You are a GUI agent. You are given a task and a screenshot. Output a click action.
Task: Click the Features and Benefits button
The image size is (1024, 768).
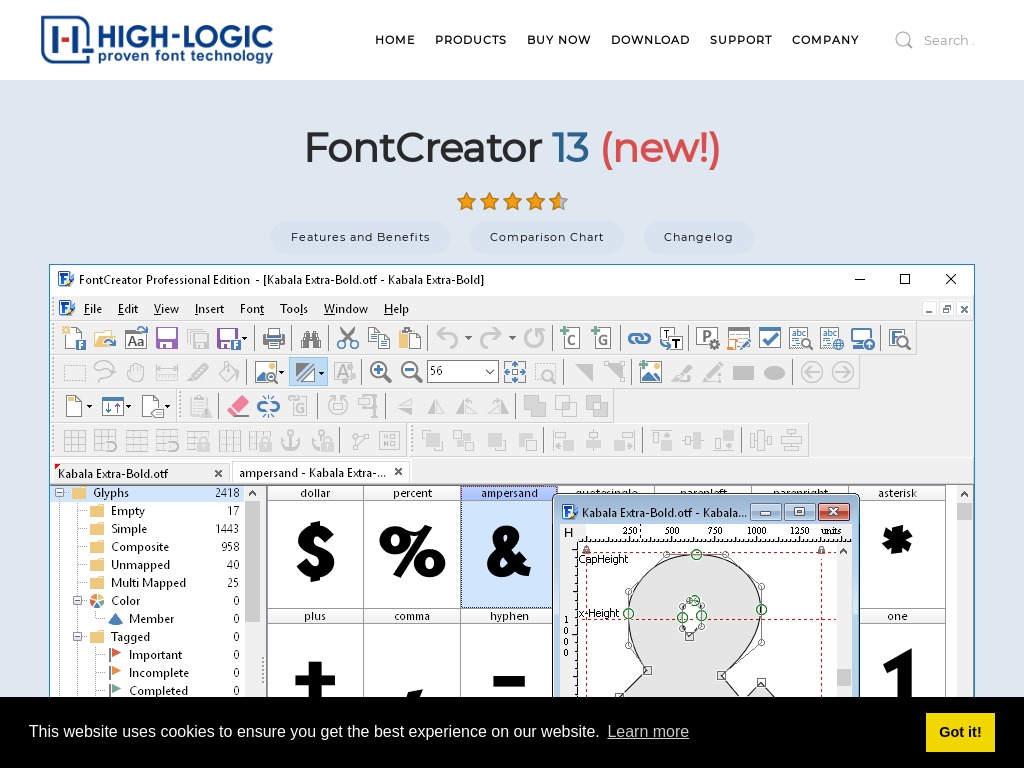pos(360,237)
